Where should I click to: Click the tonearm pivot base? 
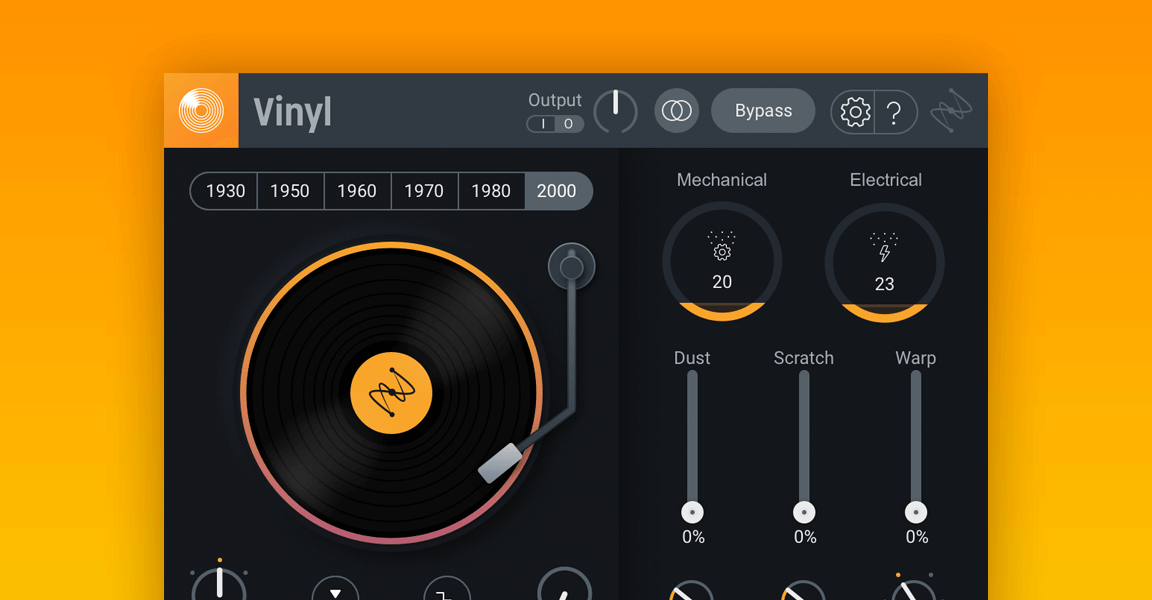(x=572, y=267)
